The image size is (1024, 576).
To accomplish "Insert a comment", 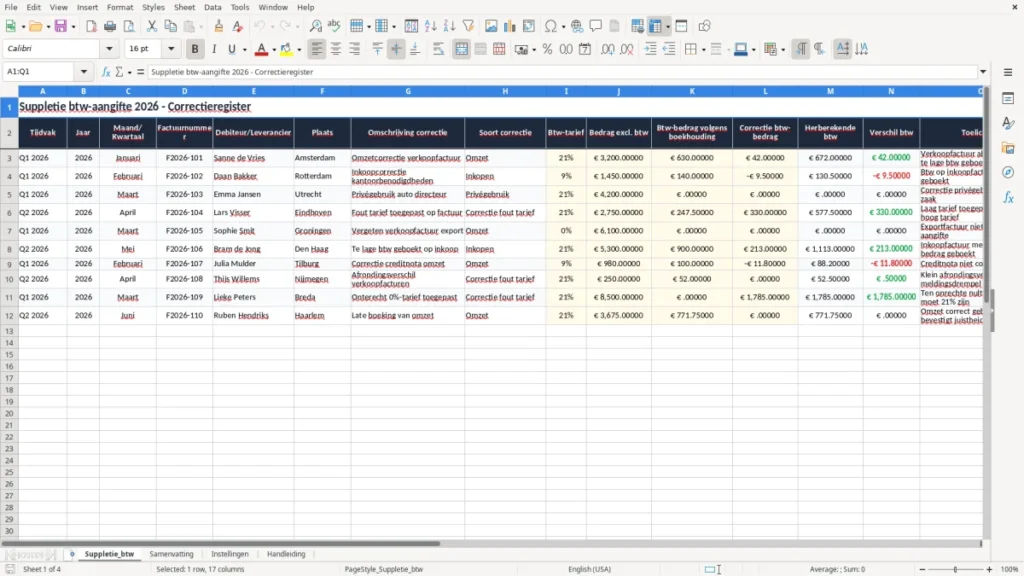I will point(596,26).
